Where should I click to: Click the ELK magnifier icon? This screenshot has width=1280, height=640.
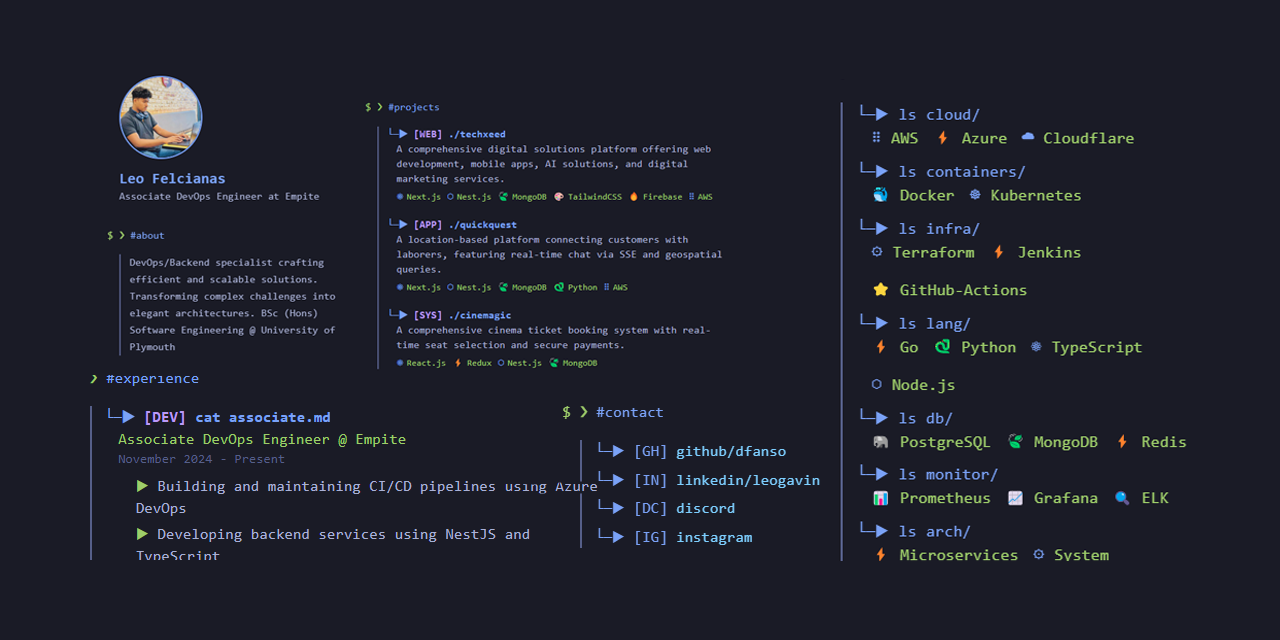click(x=1122, y=498)
